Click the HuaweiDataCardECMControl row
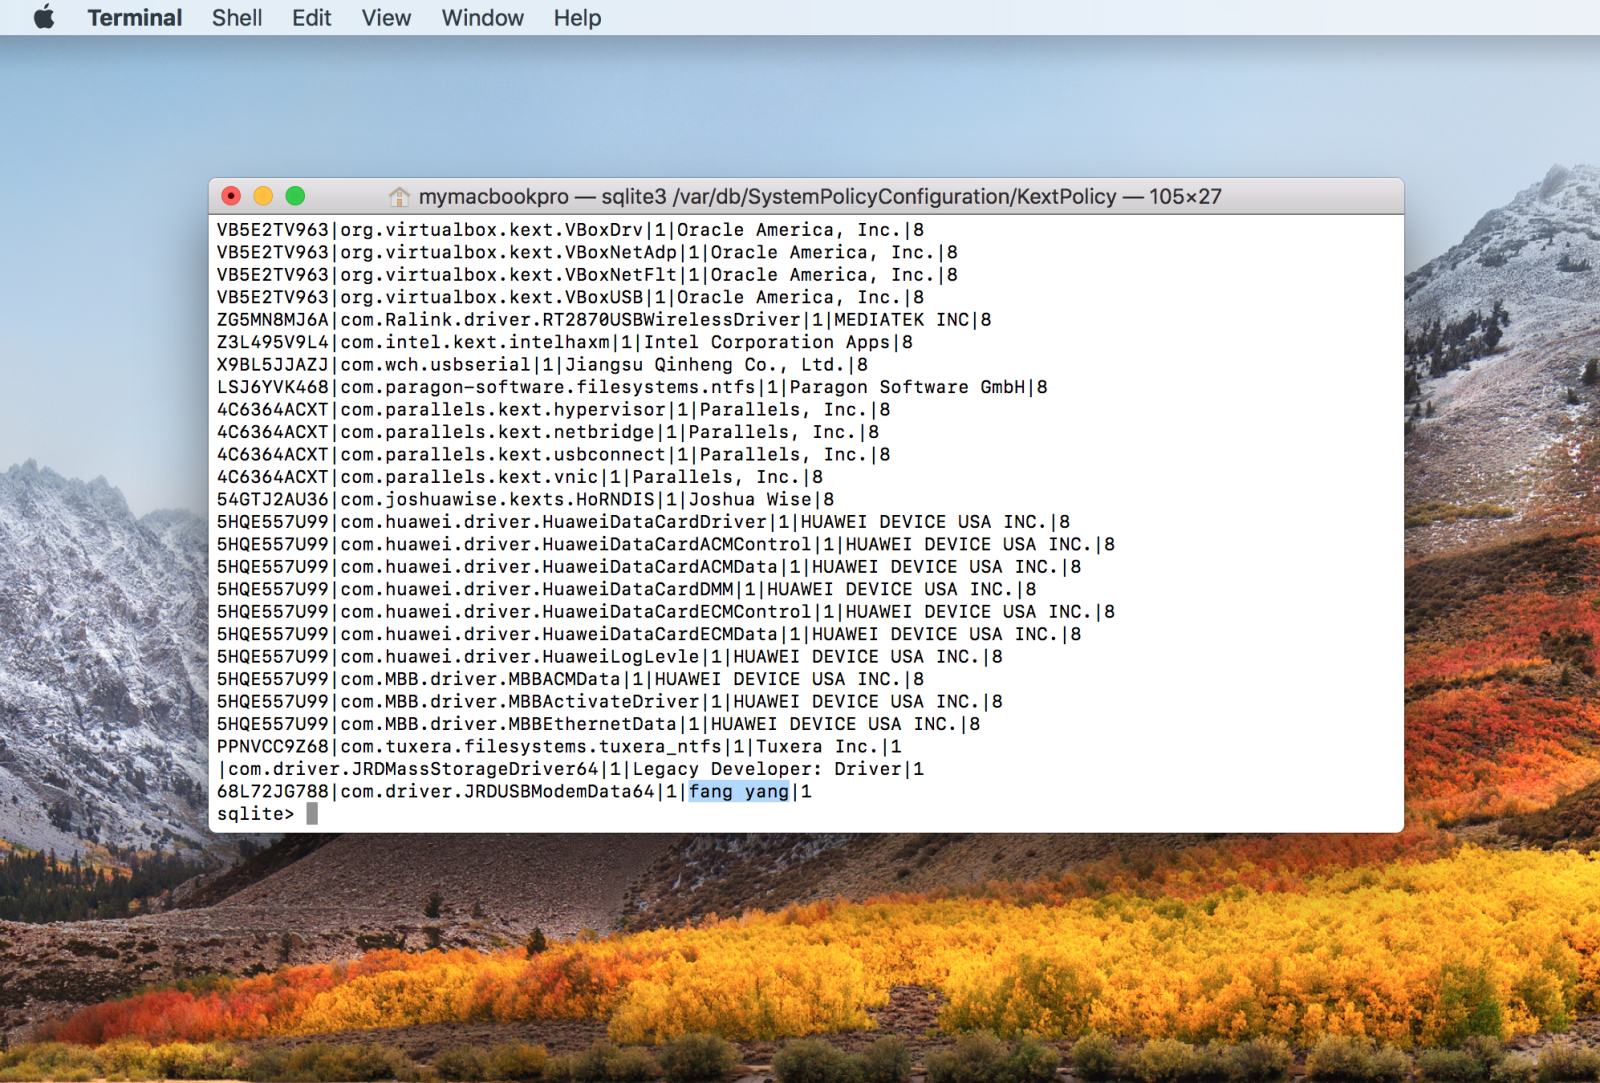The width and height of the screenshot is (1600, 1083). [x=667, y=612]
